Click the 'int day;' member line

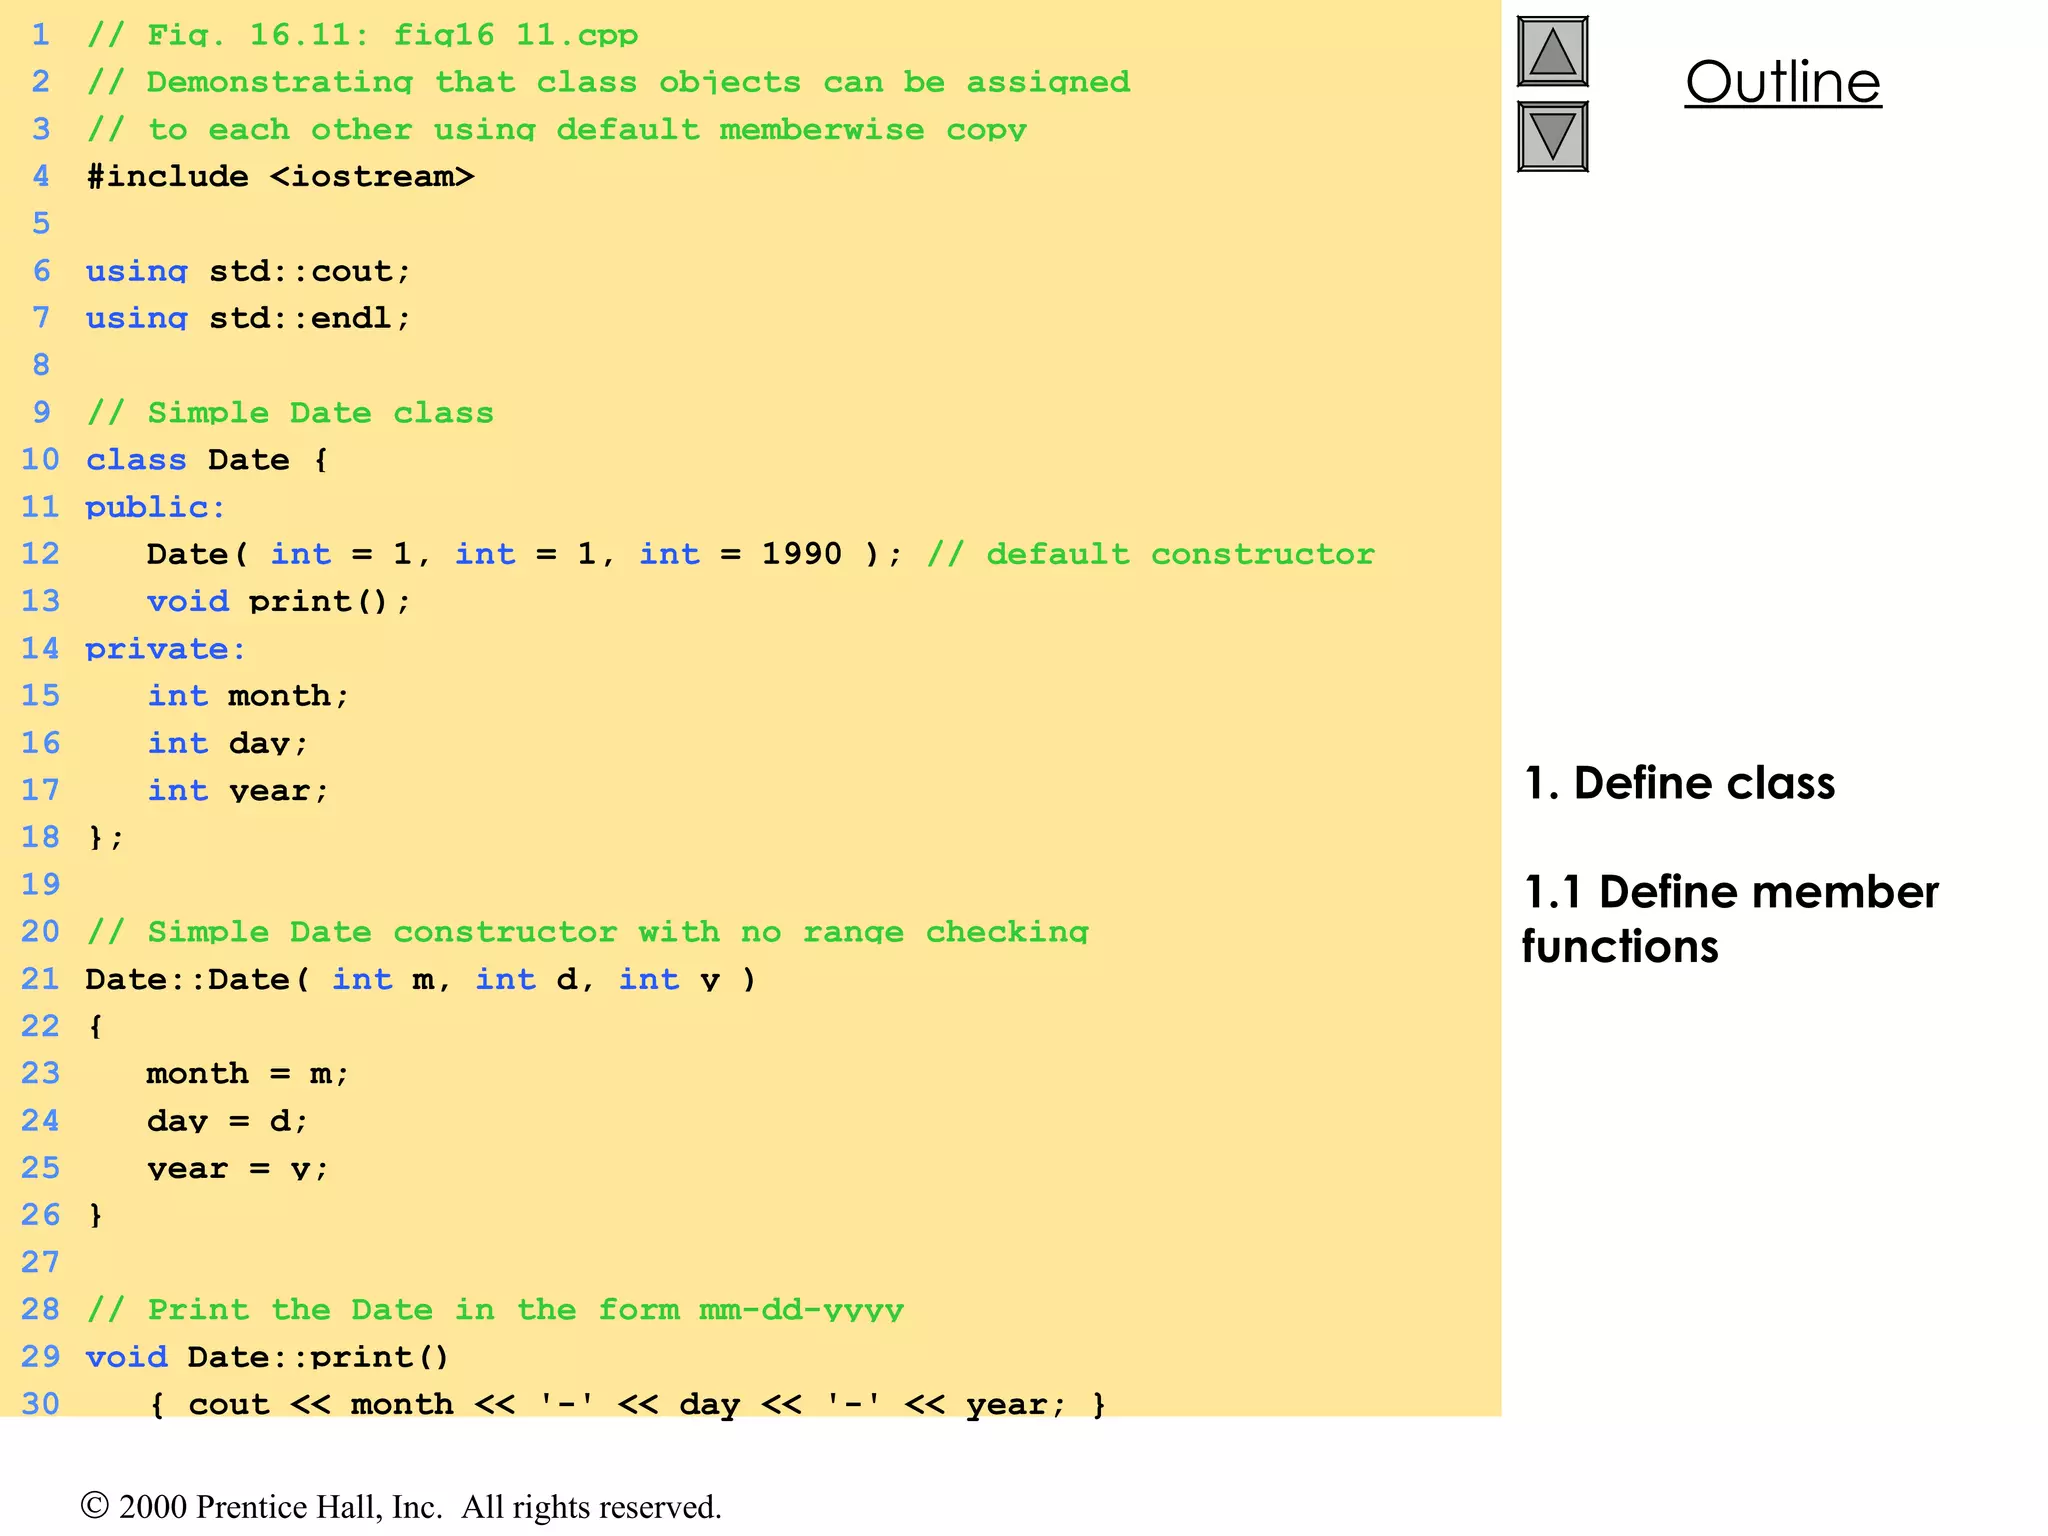227,743
